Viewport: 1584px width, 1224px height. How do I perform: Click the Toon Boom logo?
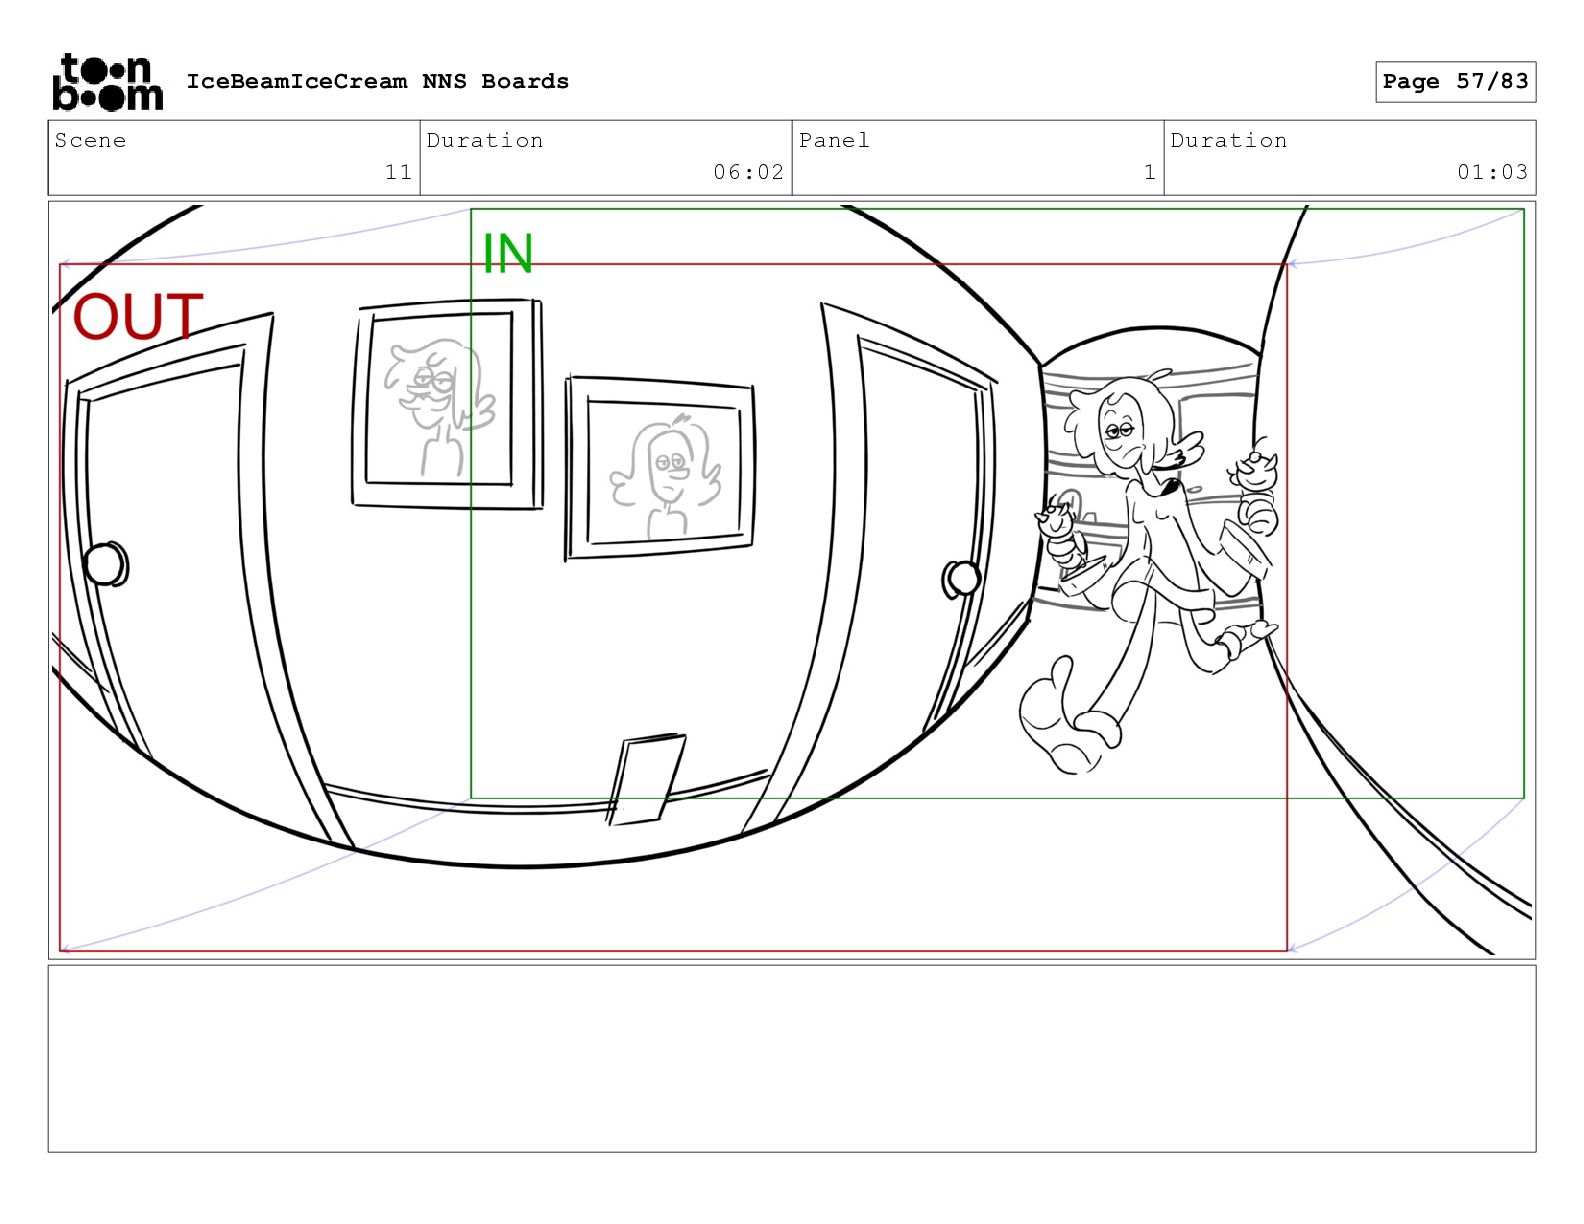pyautogui.click(x=107, y=82)
